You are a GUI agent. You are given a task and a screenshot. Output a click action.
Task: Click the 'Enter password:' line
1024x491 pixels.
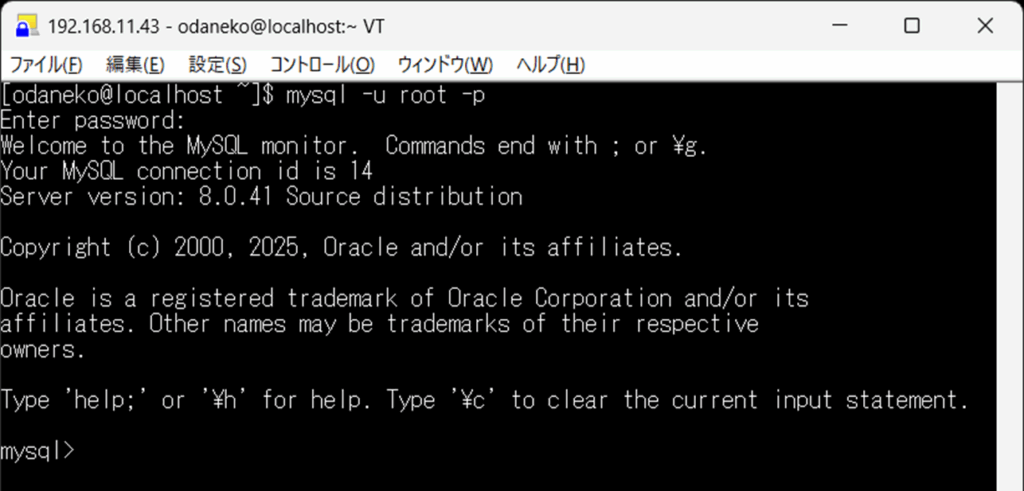pyautogui.click(x=93, y=121)
